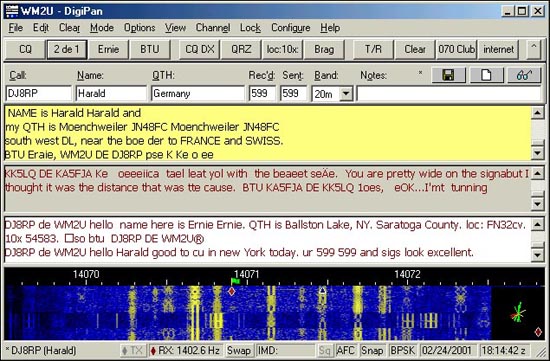
Task: Click the 14072 frequency label on scale
Action: (x=407, y=274)
